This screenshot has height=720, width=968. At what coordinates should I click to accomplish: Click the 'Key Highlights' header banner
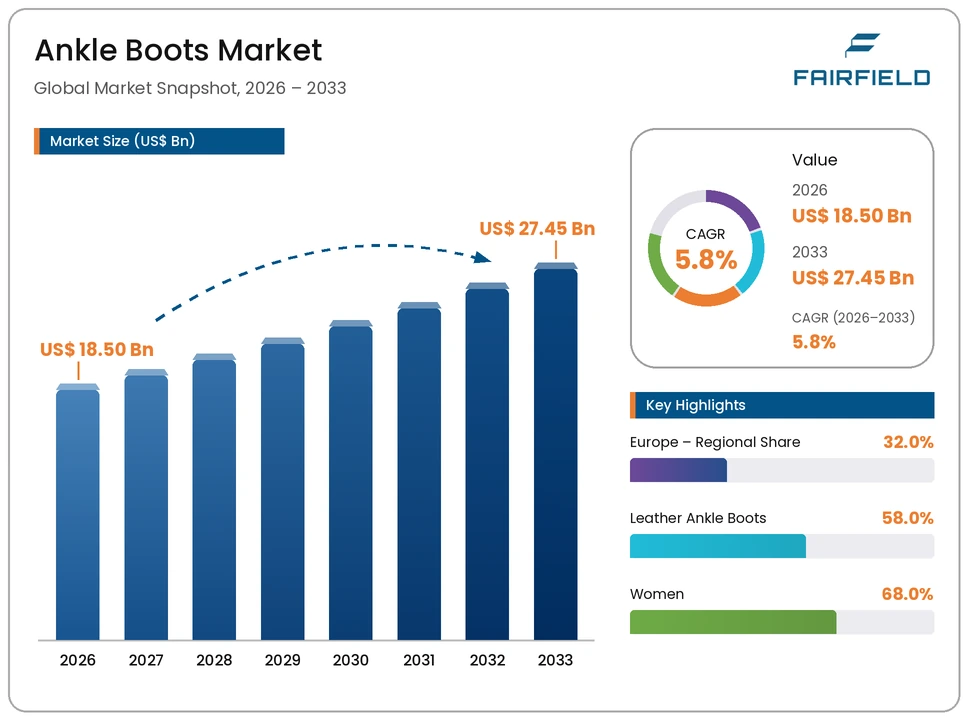coord(782,405)
